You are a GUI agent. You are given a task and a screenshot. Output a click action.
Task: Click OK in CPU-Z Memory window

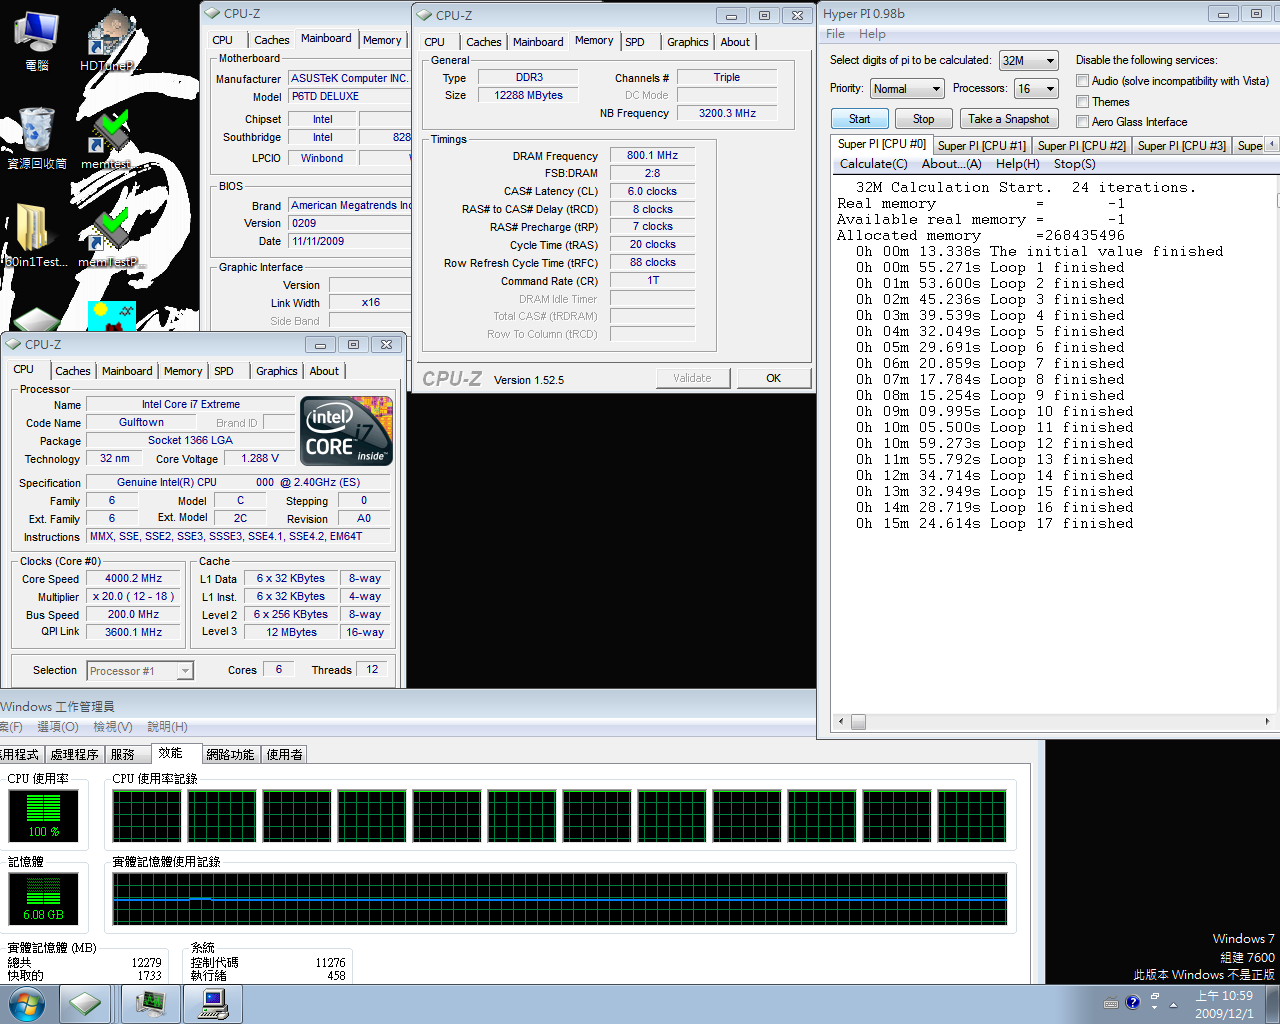773,378
